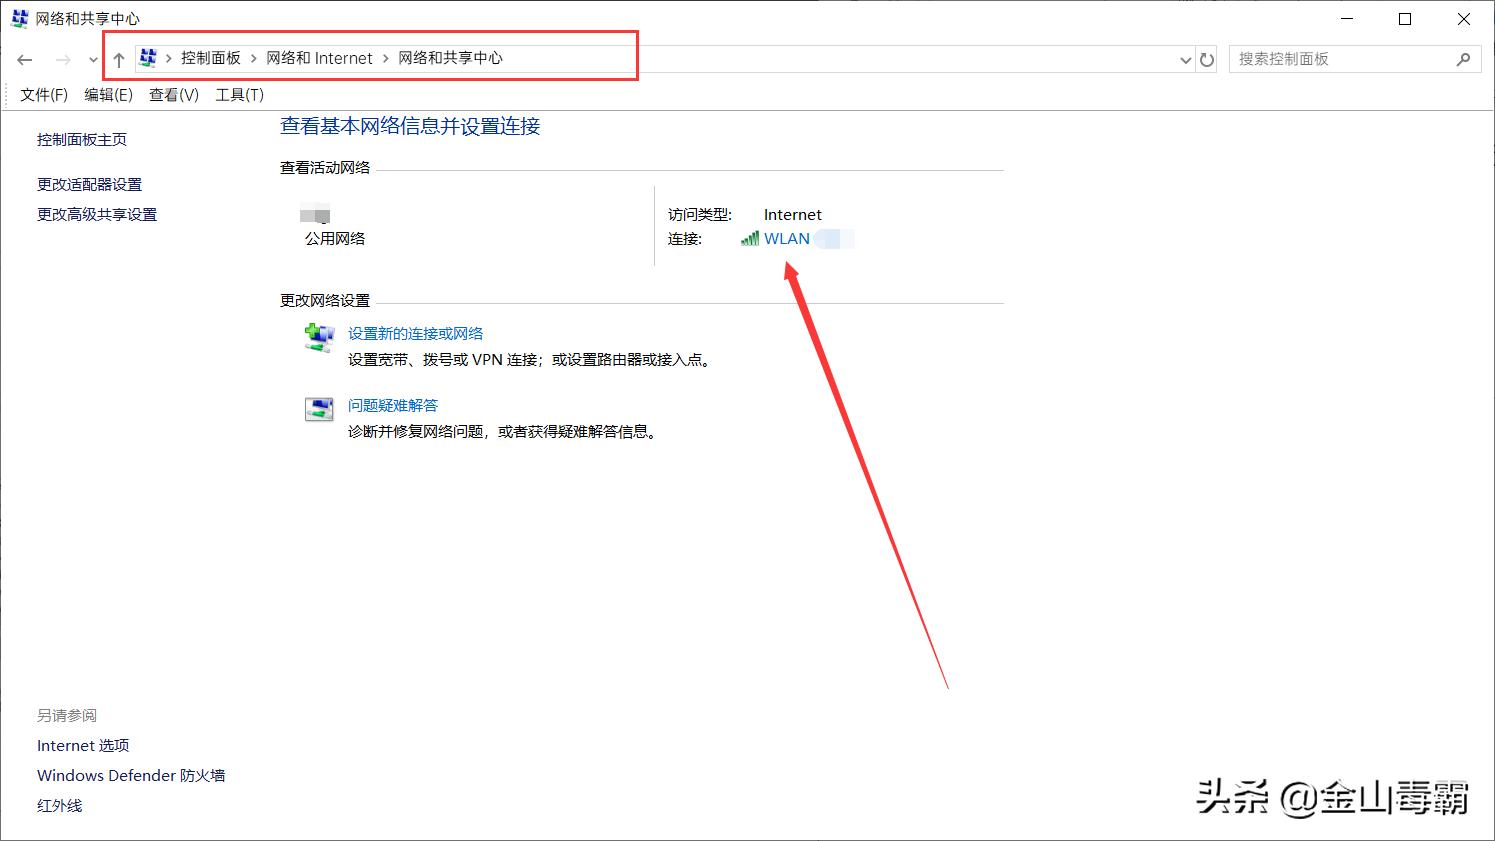Viewport: 1495px width, 841px height.
Task: Click the search magnifier icon
Action: click(1464, 59)
